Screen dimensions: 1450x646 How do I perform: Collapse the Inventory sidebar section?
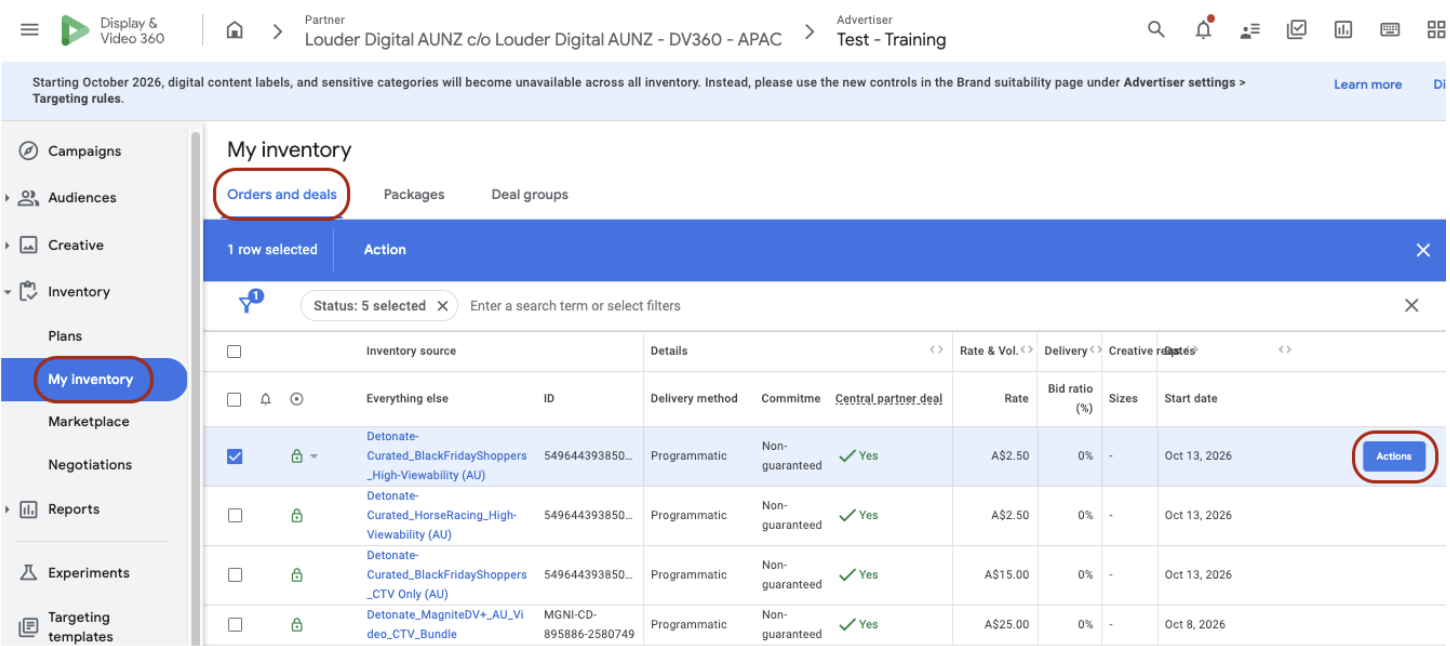[7, 292]
